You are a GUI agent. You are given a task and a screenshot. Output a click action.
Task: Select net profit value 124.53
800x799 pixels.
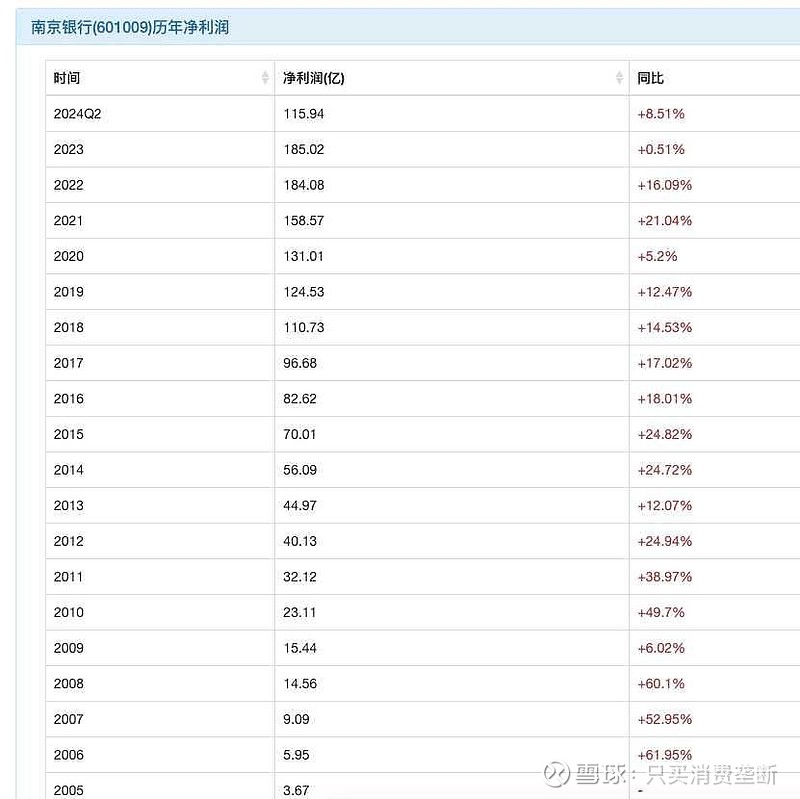tap(304, 292)
